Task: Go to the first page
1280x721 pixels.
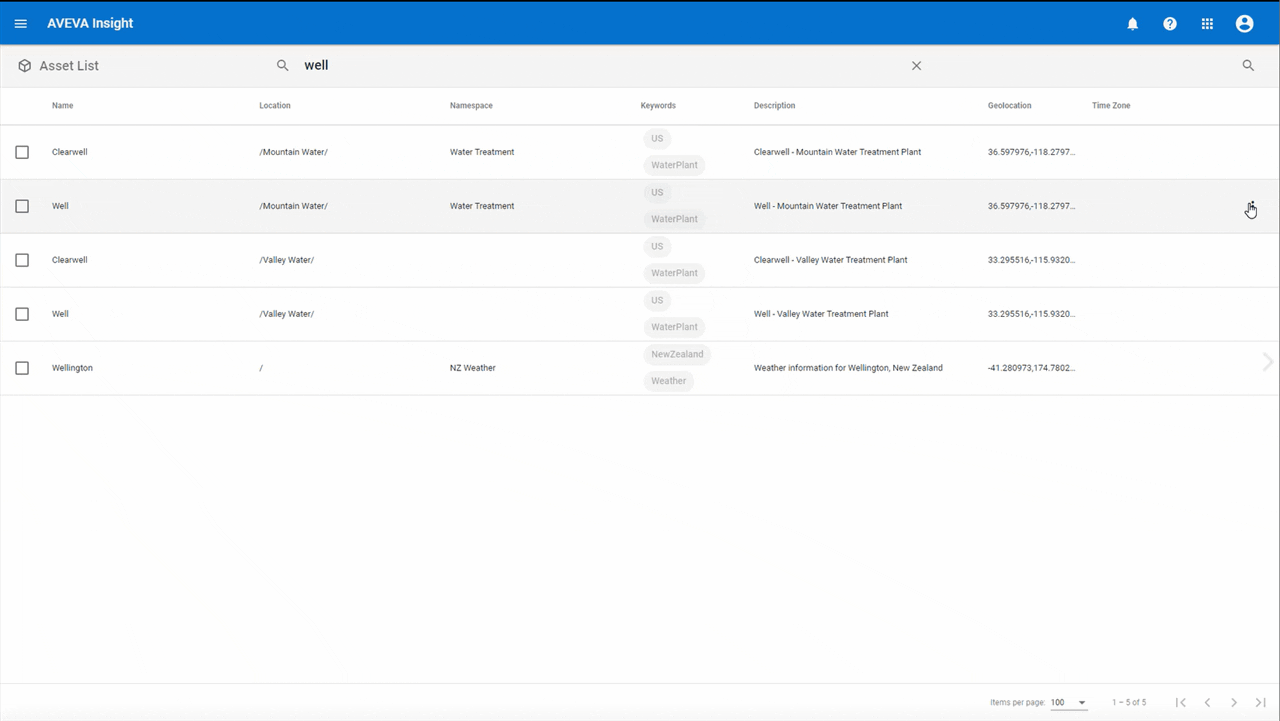Action: point(1181,703)
